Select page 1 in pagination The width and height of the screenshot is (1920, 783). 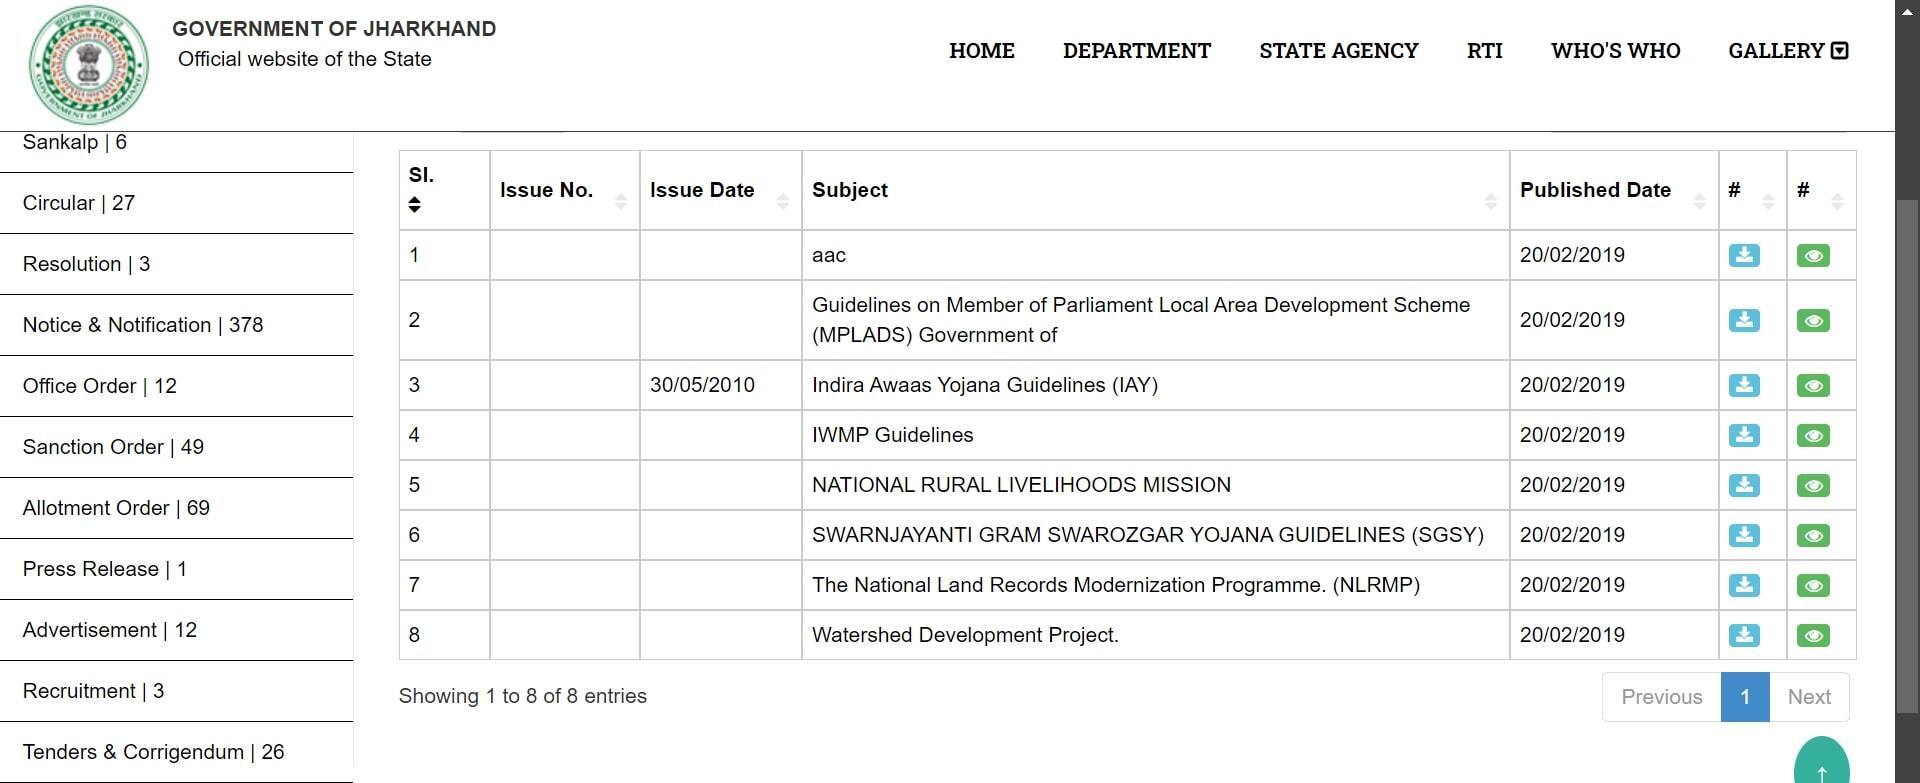tap(1744, 697)
